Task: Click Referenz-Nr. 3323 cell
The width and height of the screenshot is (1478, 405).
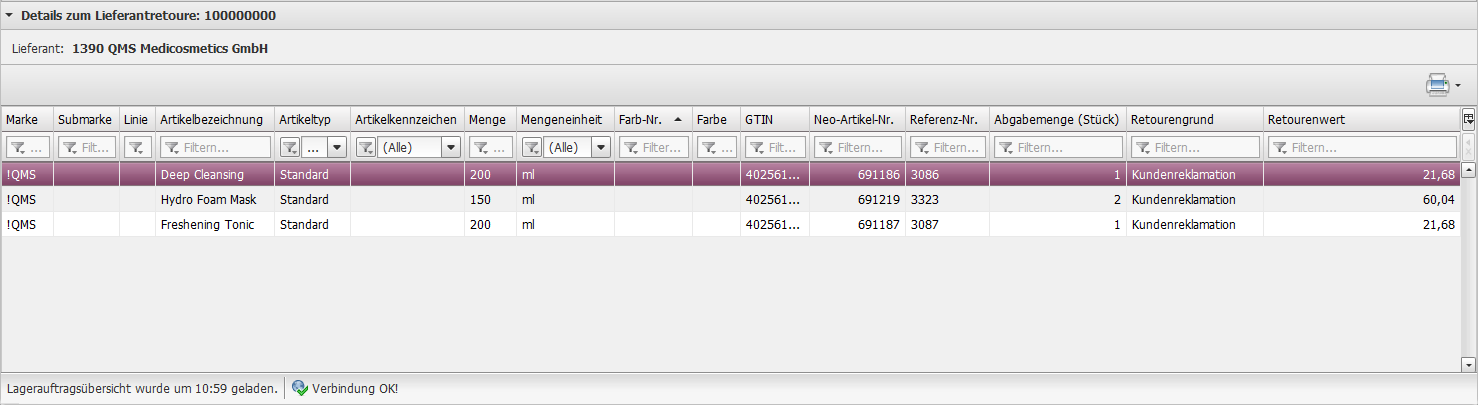Action: [x=947, y=199]
